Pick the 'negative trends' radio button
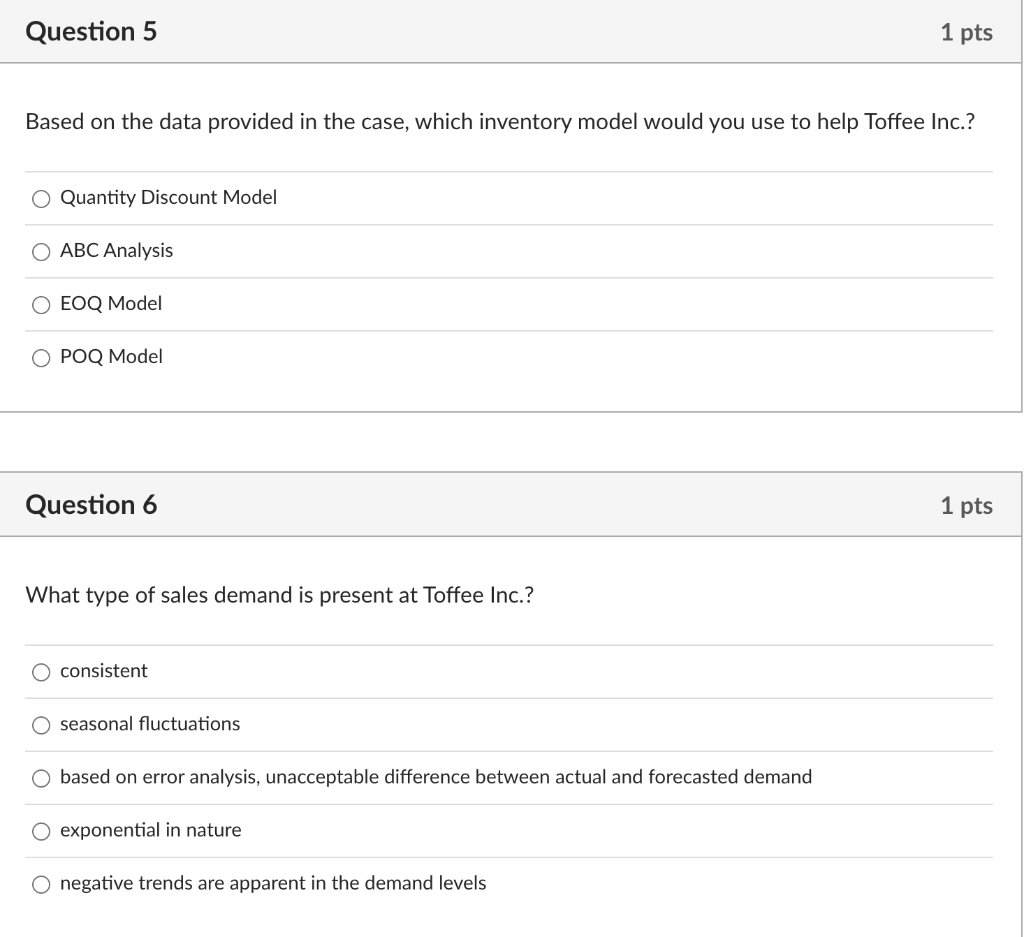The width and height of the screenshot is (1024, 937). click(x=41, y=885)
